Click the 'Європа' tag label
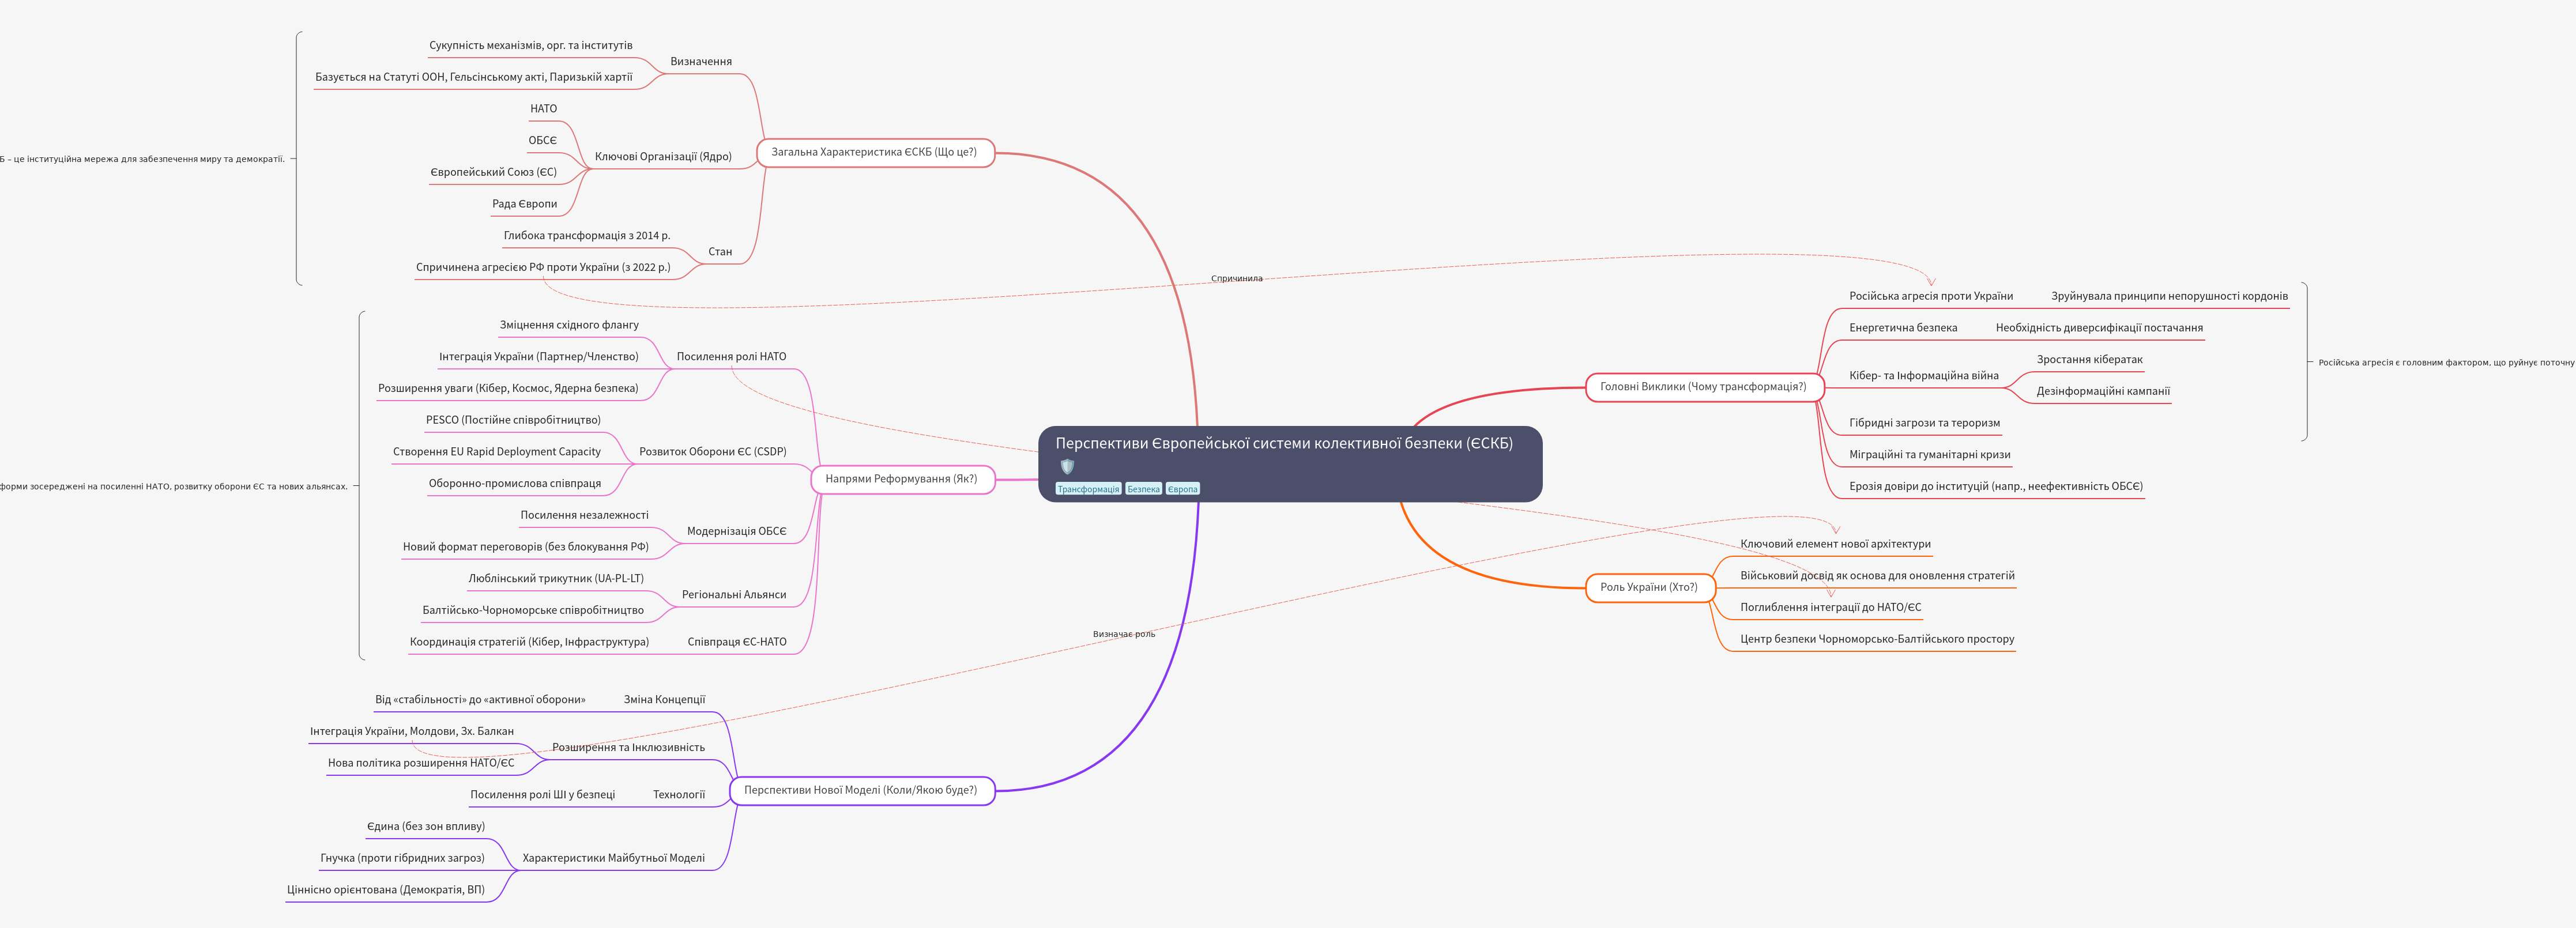The image size is (2576, 928). [x=1182, y=489]
